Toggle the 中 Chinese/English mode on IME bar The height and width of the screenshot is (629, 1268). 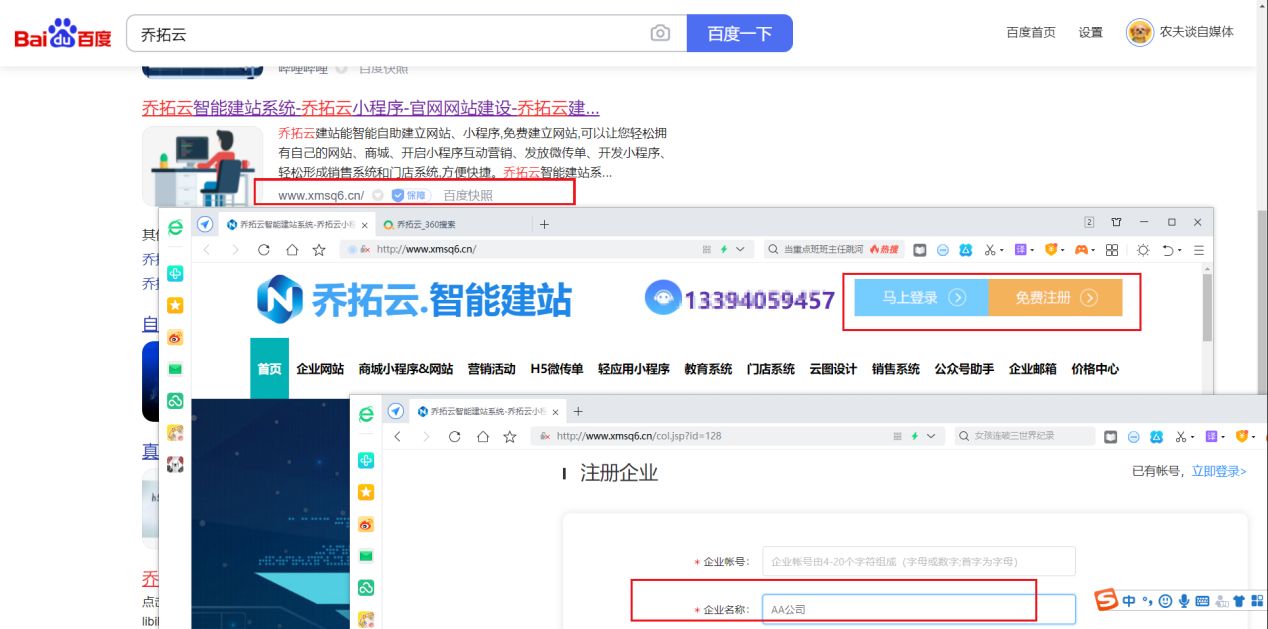pos(1129,601)
